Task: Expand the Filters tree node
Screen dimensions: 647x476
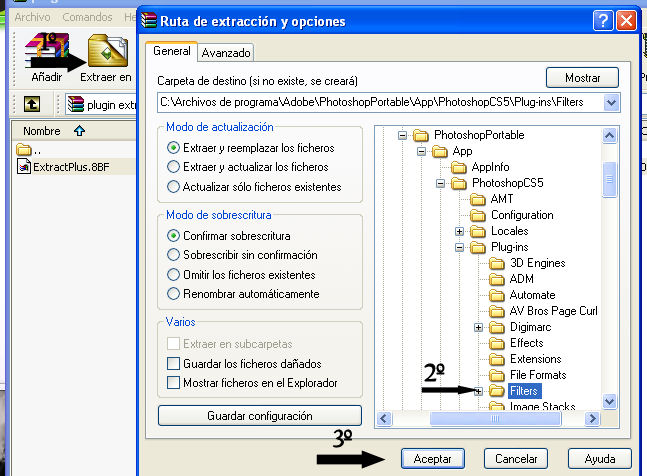Action: [x=478, y=391]
